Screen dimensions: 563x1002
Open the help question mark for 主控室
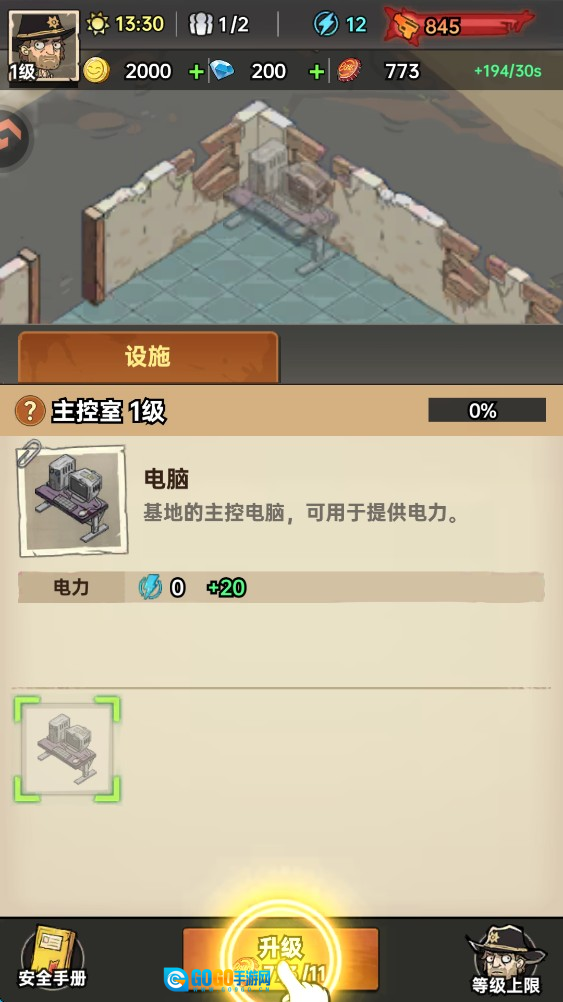pos(29,410)
